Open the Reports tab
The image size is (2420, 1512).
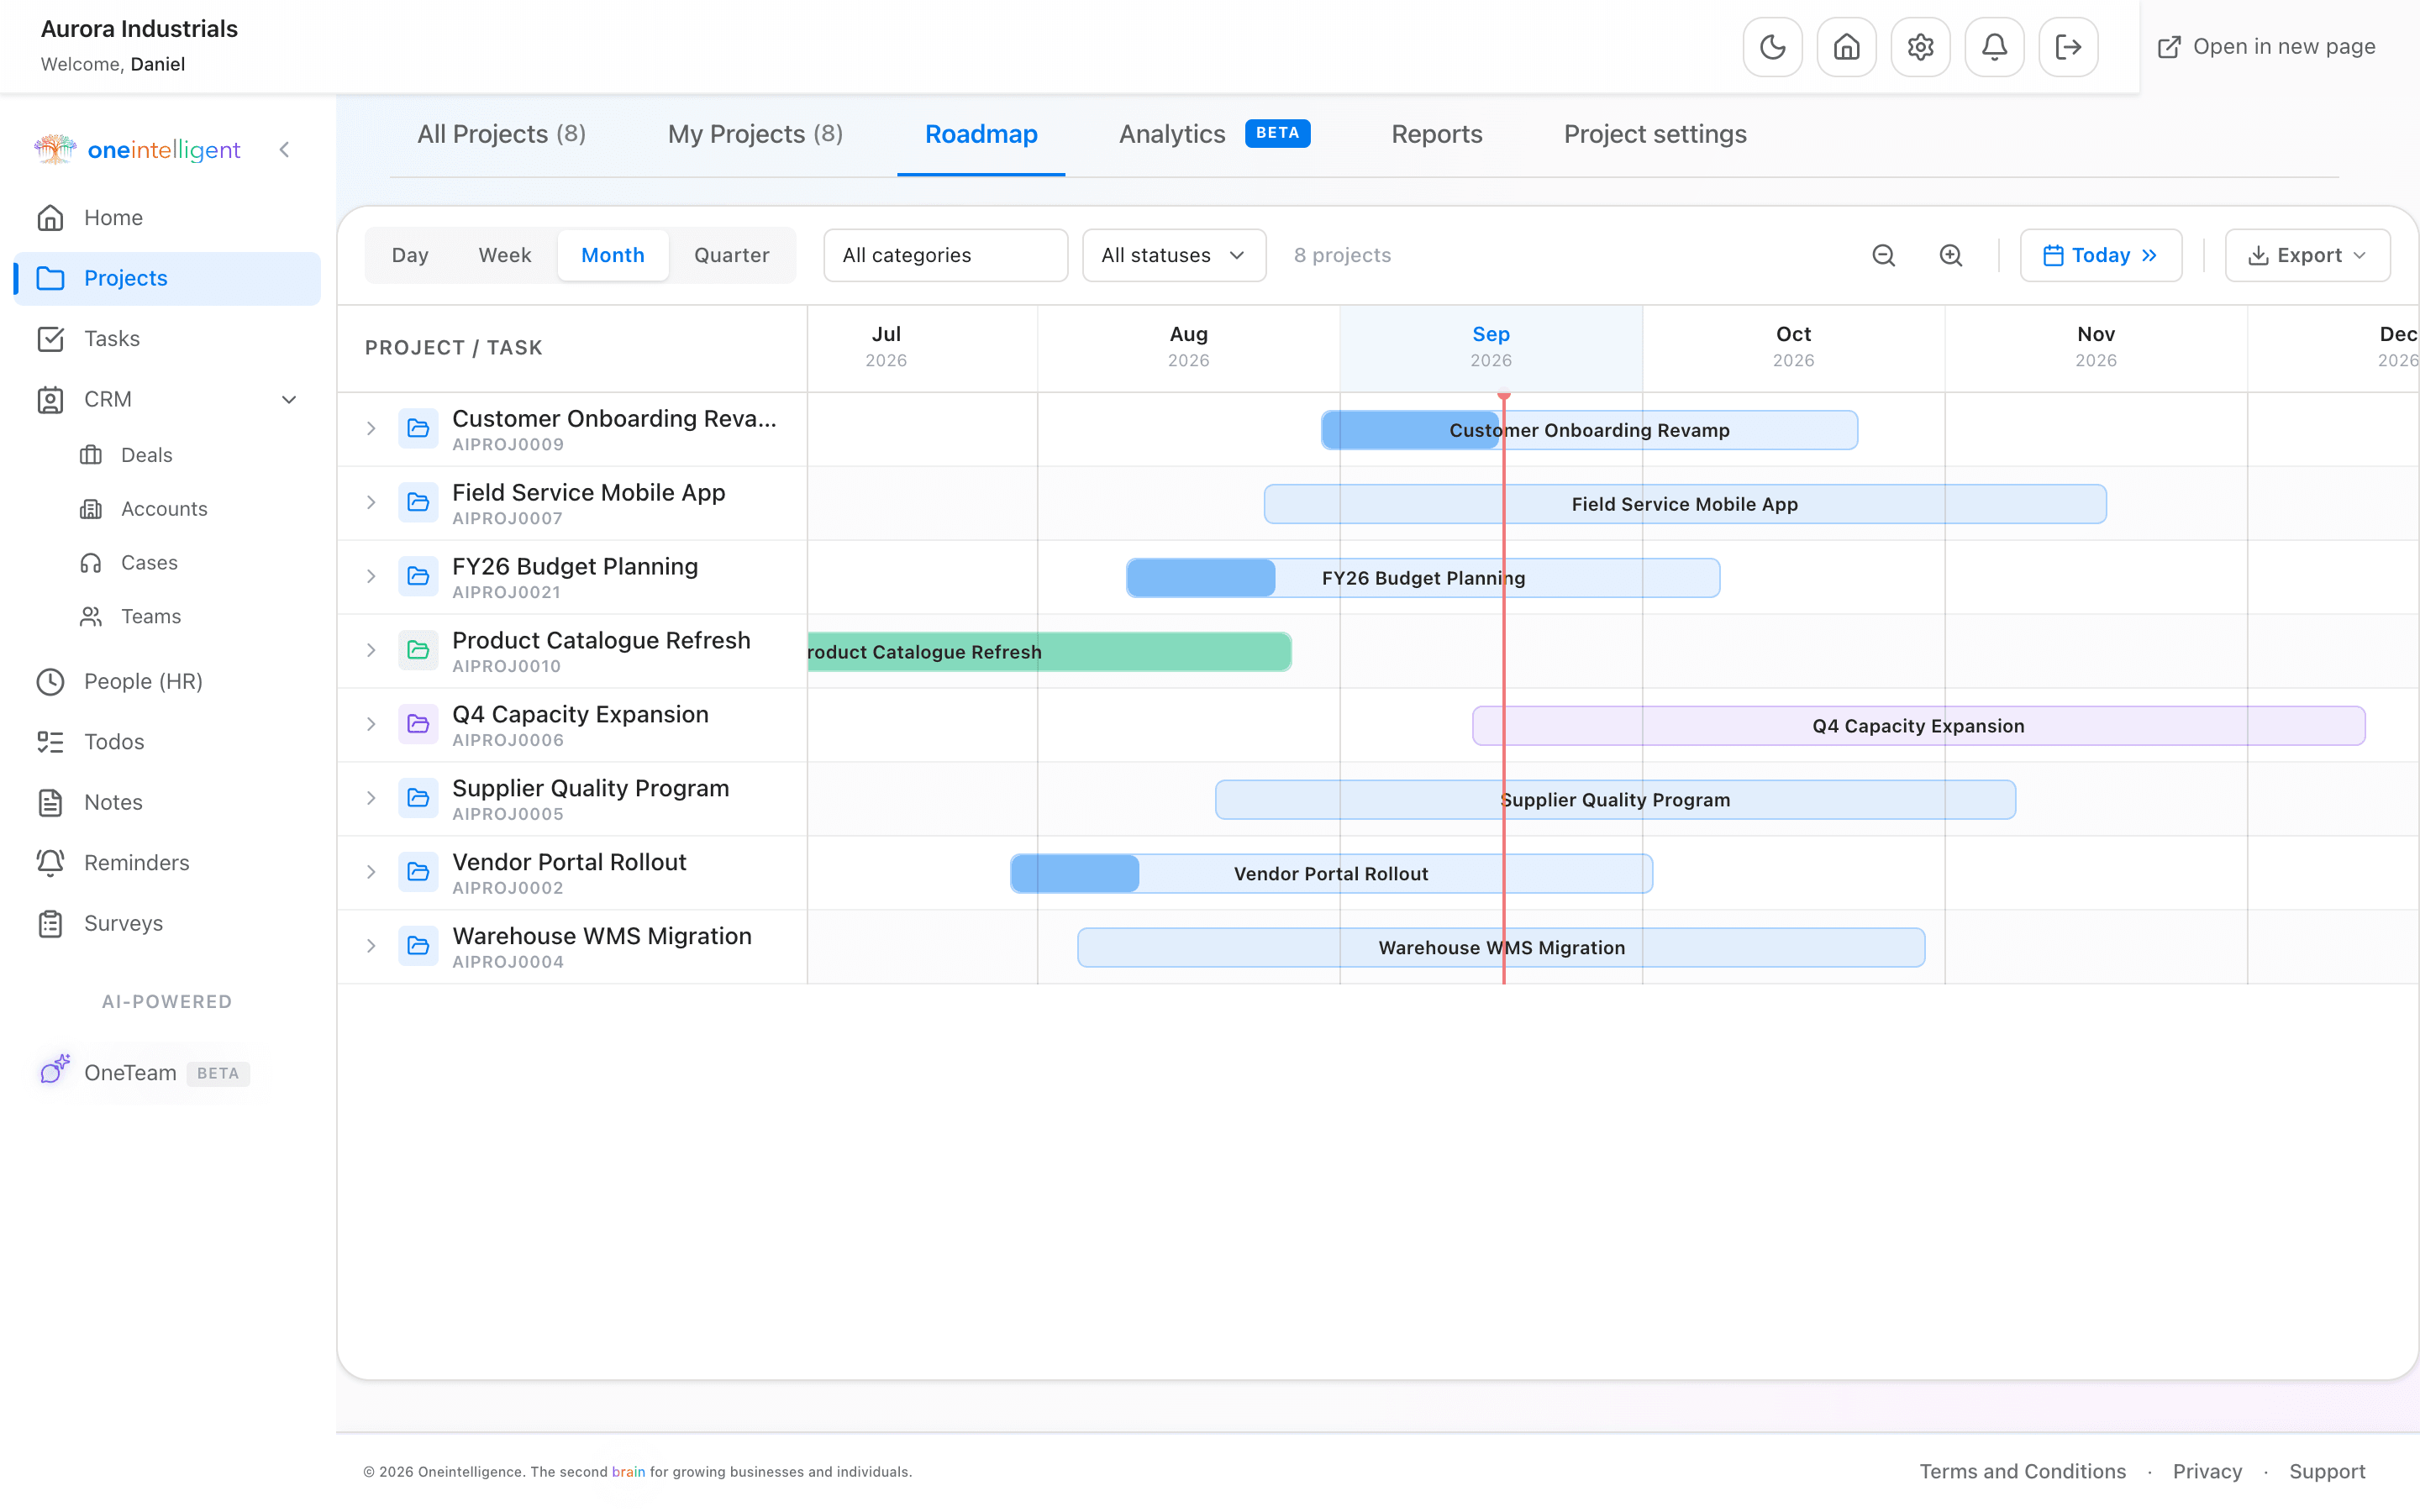pos(1437,134)
